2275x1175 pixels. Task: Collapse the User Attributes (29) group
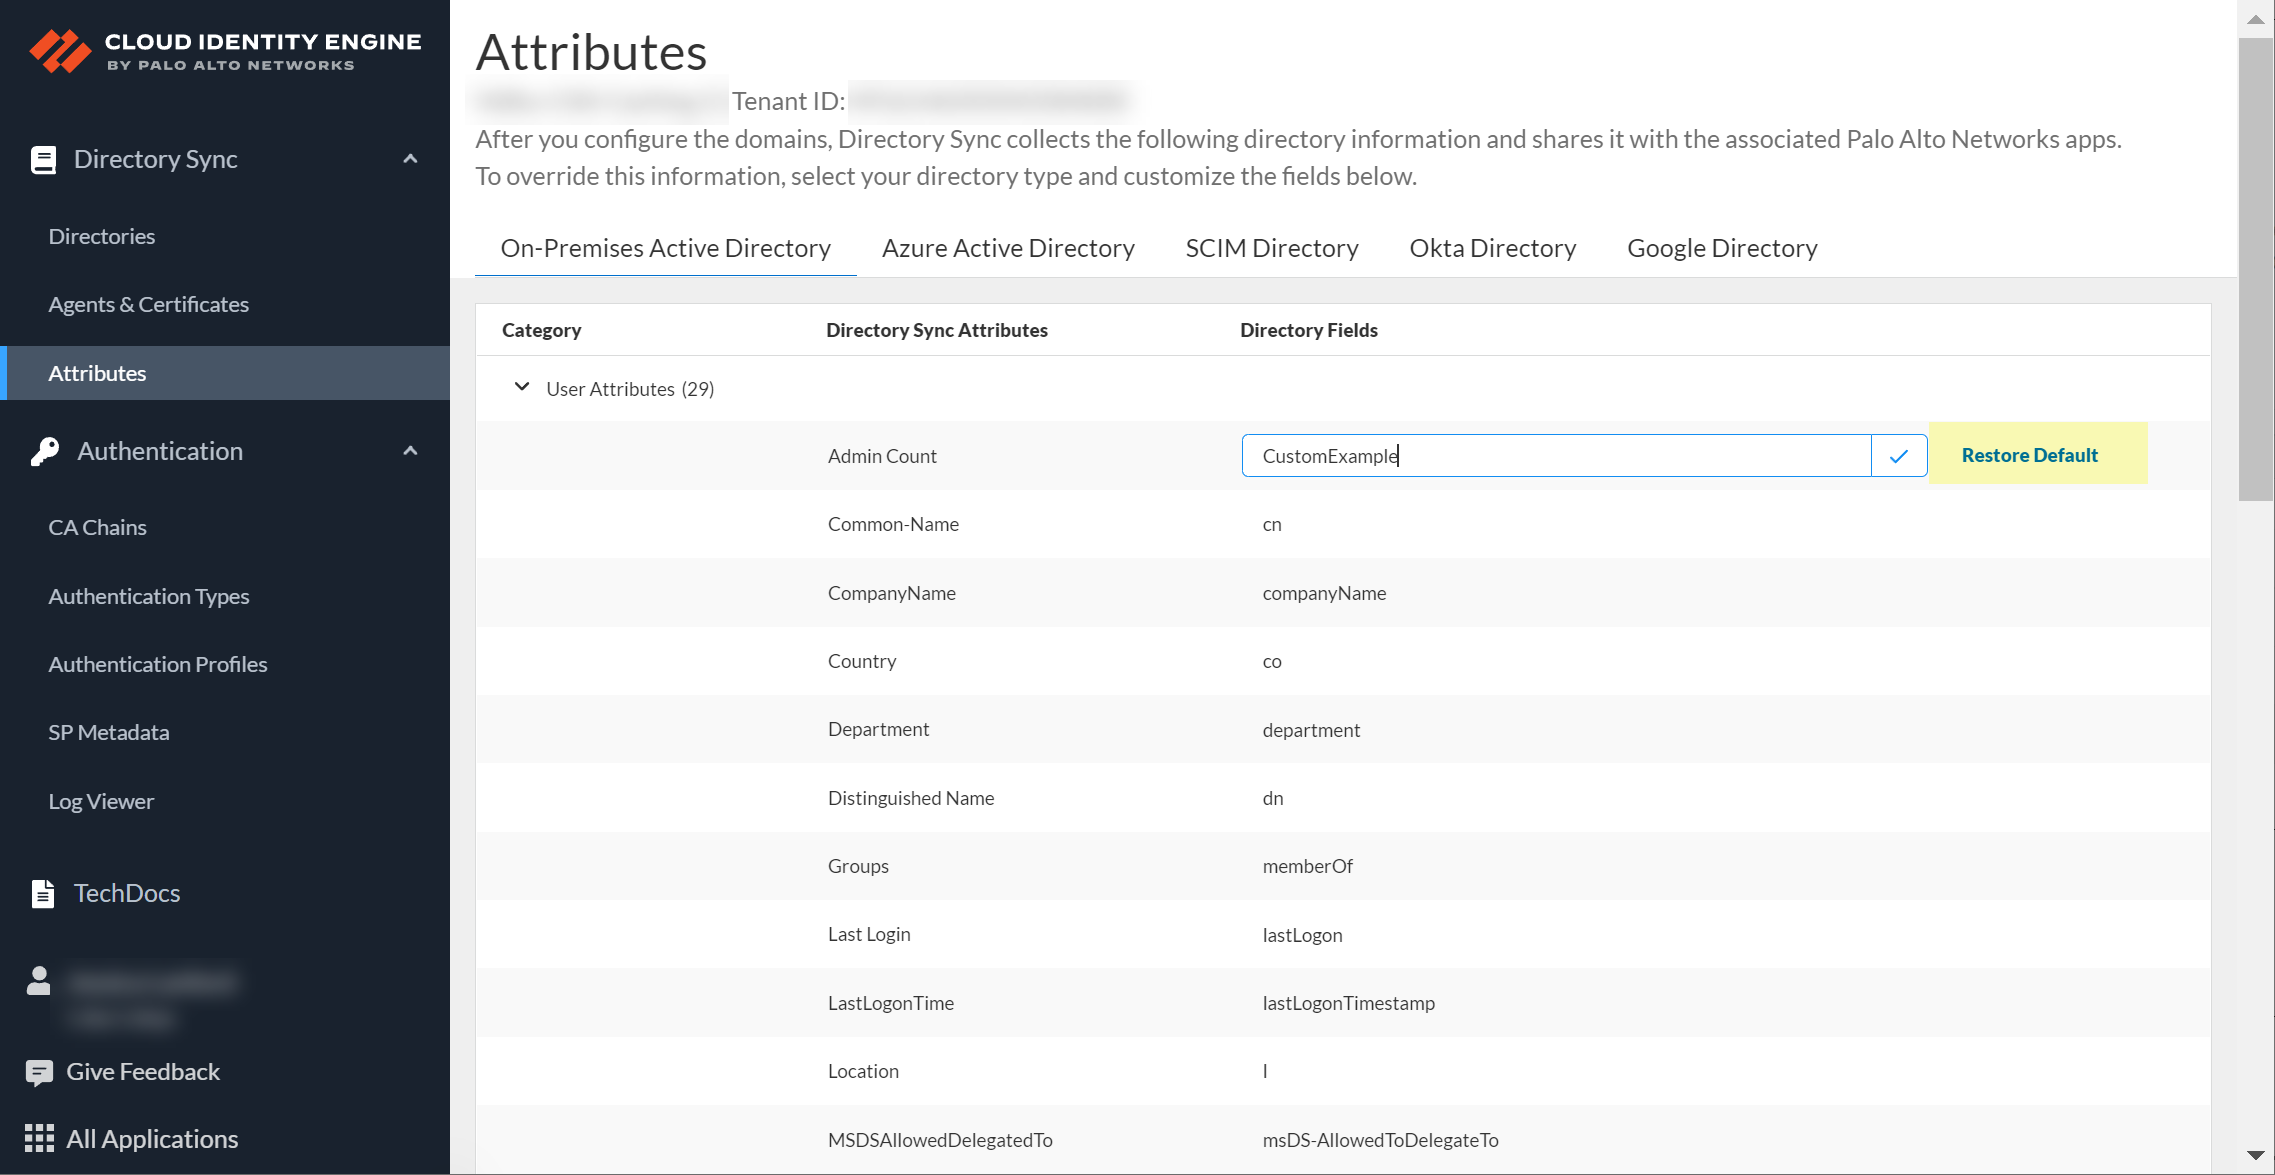(521, 387)
